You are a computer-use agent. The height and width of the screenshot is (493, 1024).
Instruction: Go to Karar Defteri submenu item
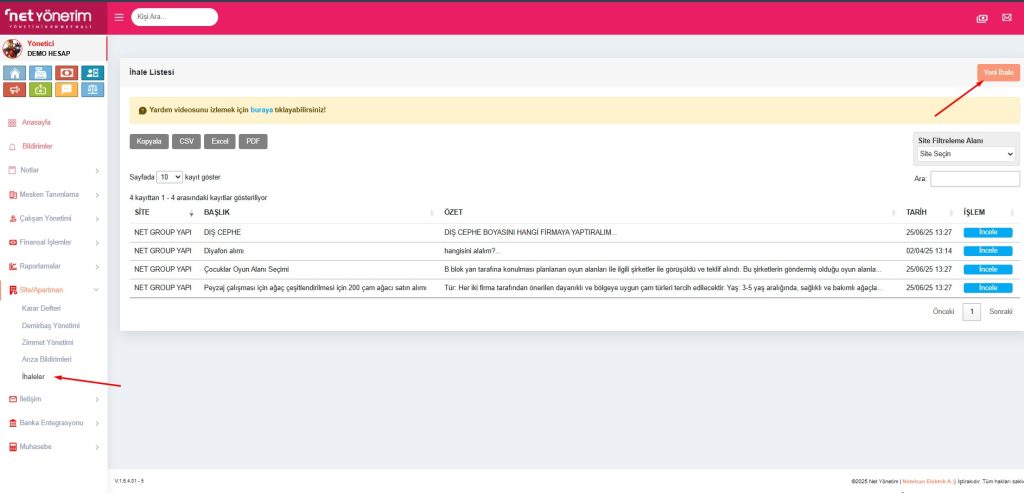tap(43, 309)
